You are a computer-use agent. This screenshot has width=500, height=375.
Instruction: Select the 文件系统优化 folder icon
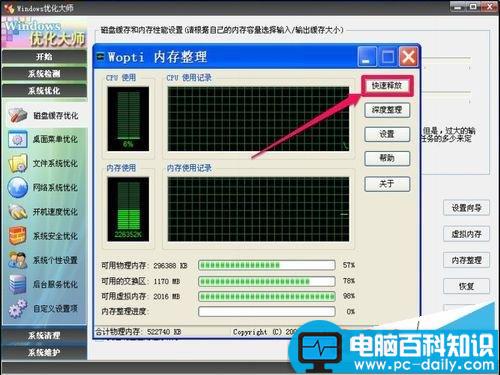(18, 163)
